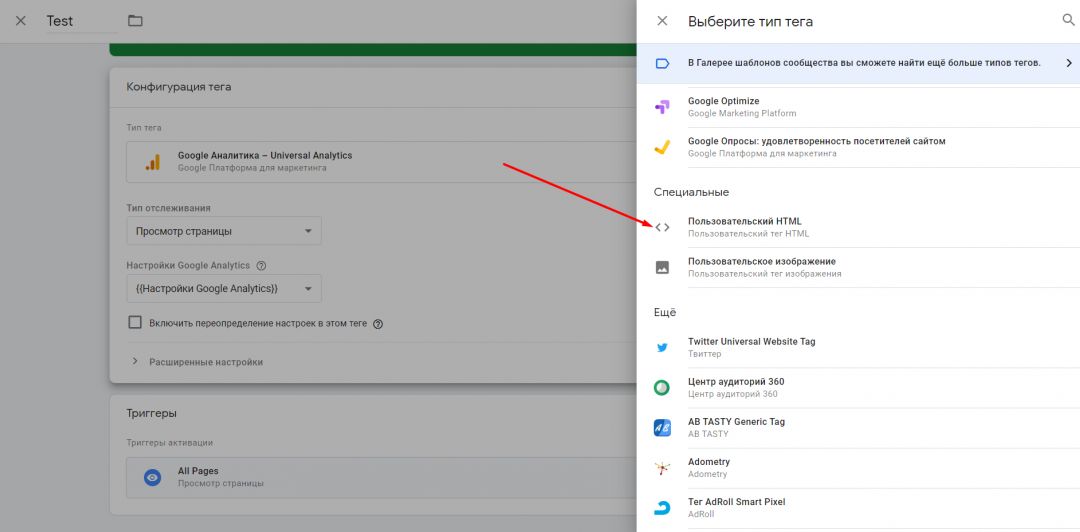Click the Конфигурация тега heading

(x=179, y=87)
